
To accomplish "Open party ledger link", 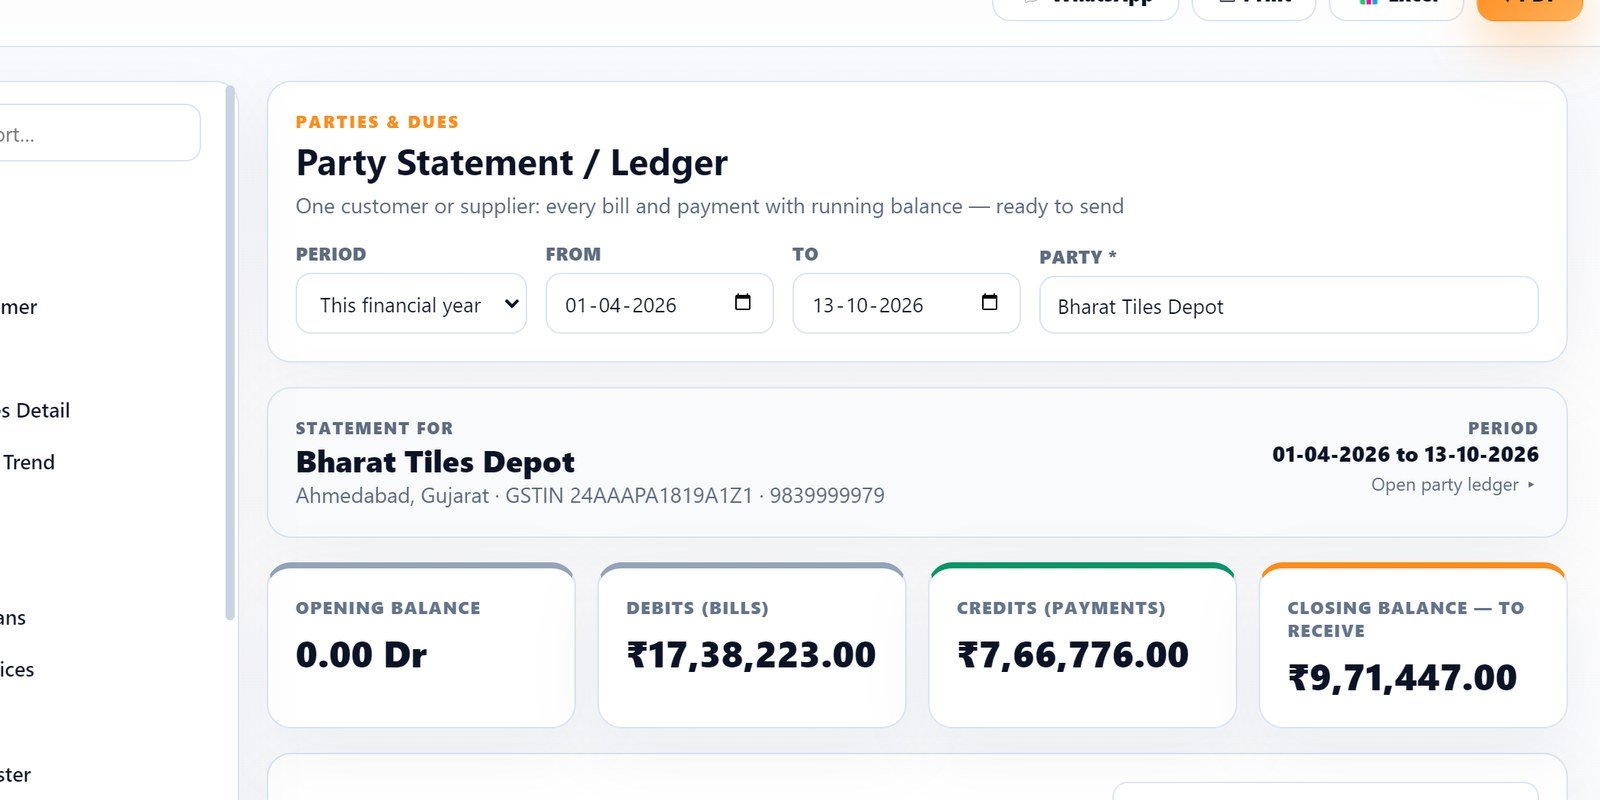I will click(x=1453, y=485).
